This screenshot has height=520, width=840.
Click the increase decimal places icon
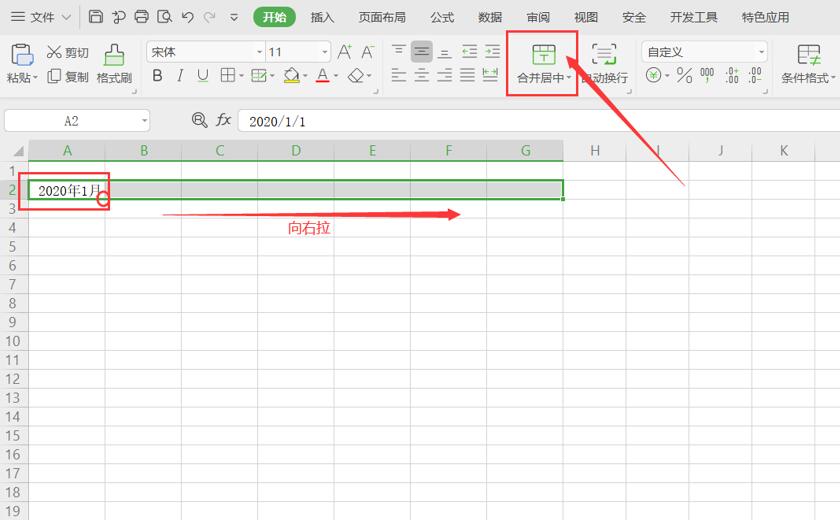point(732,75)
